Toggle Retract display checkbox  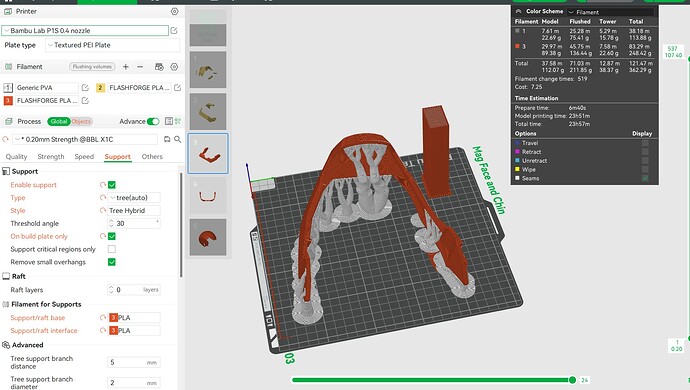click(x=645, y=152)
